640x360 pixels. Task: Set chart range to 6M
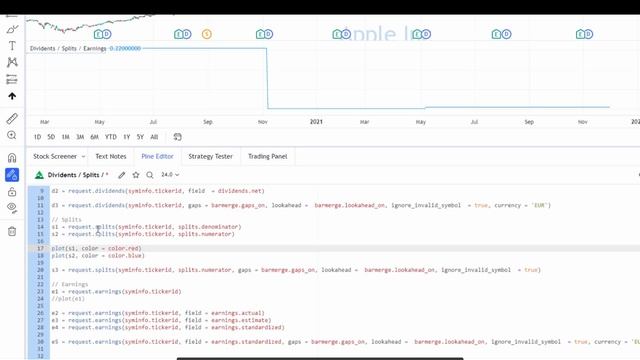[94, 137]
